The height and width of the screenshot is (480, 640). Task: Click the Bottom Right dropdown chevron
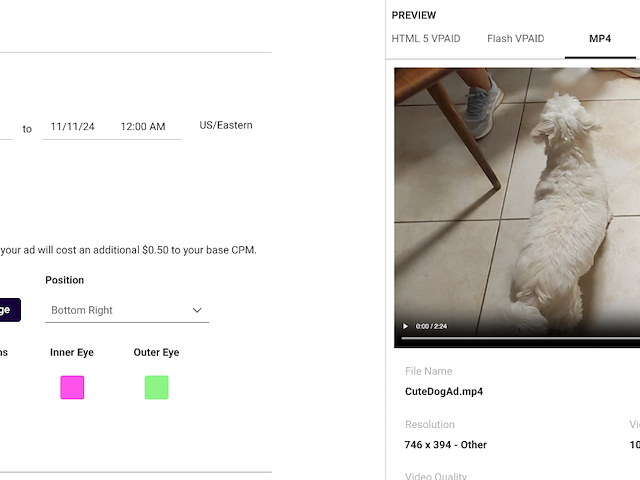197,310
